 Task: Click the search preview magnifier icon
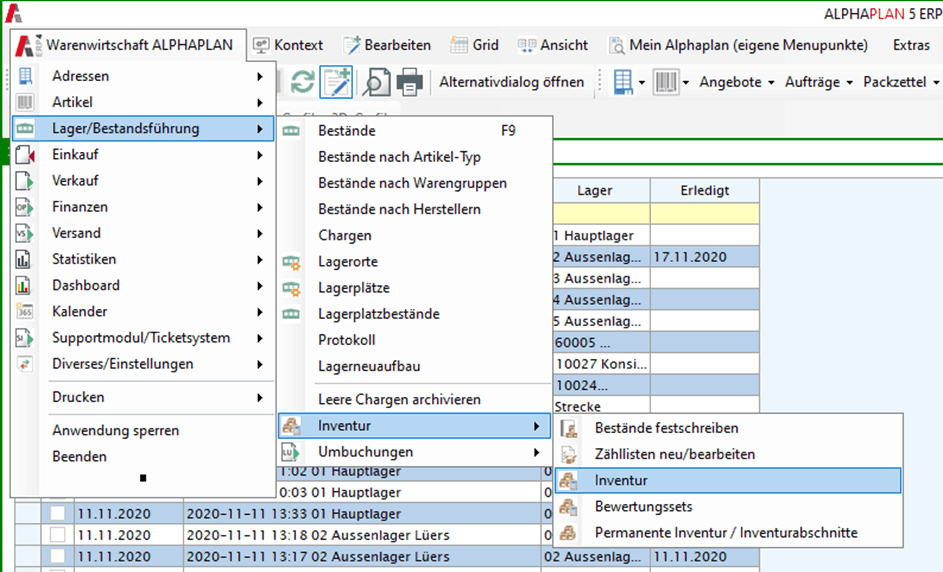coord(376,82)
